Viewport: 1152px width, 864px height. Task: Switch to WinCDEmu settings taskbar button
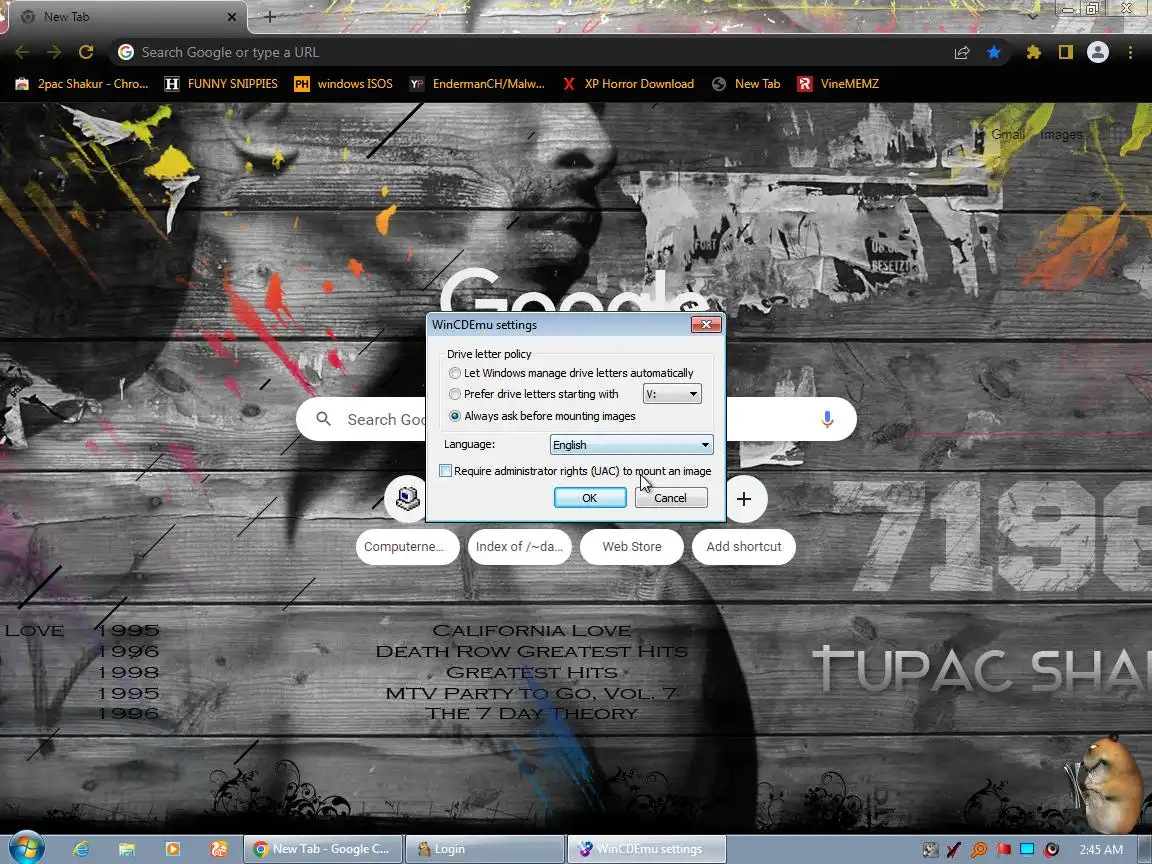coord(647,849)
